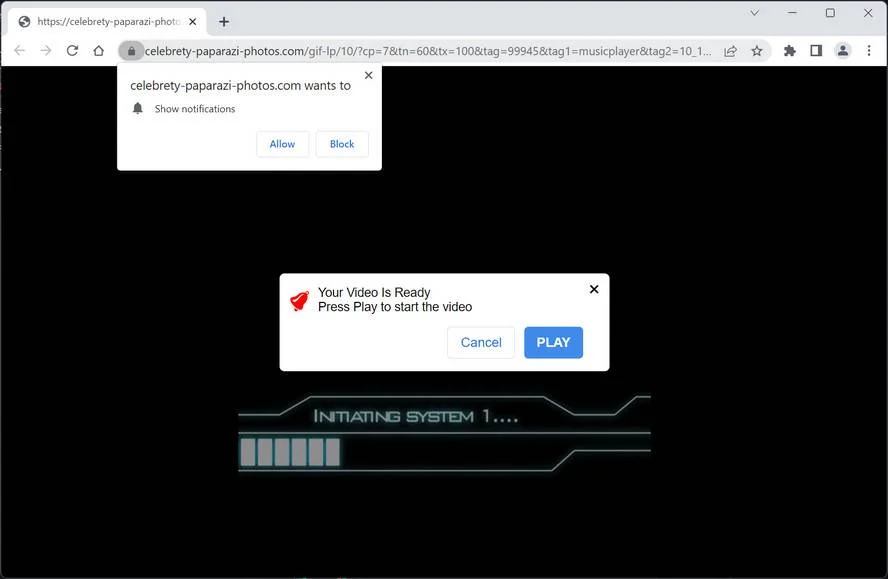Click the bell icon beside Show notifications
888x579 pixels.
[x=138, y=108]
